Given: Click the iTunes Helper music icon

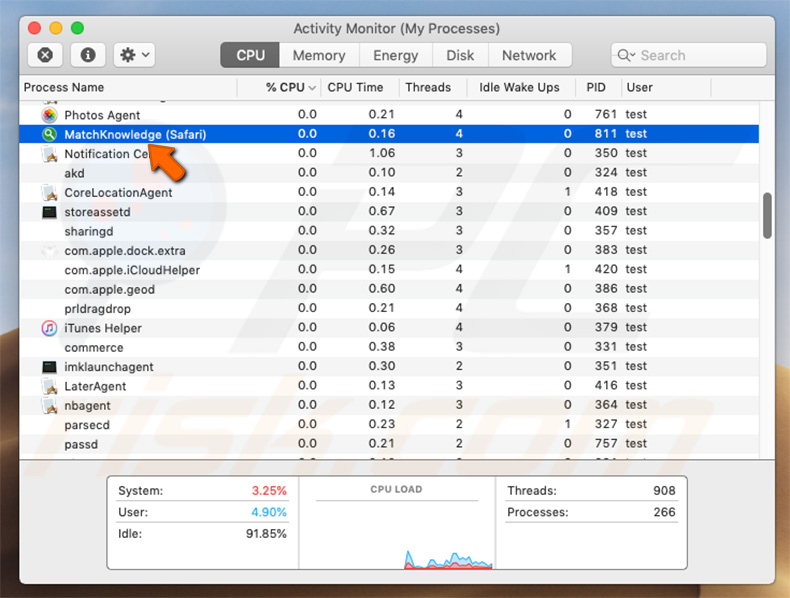Looking at the screenshot, I should coord(49,328).
